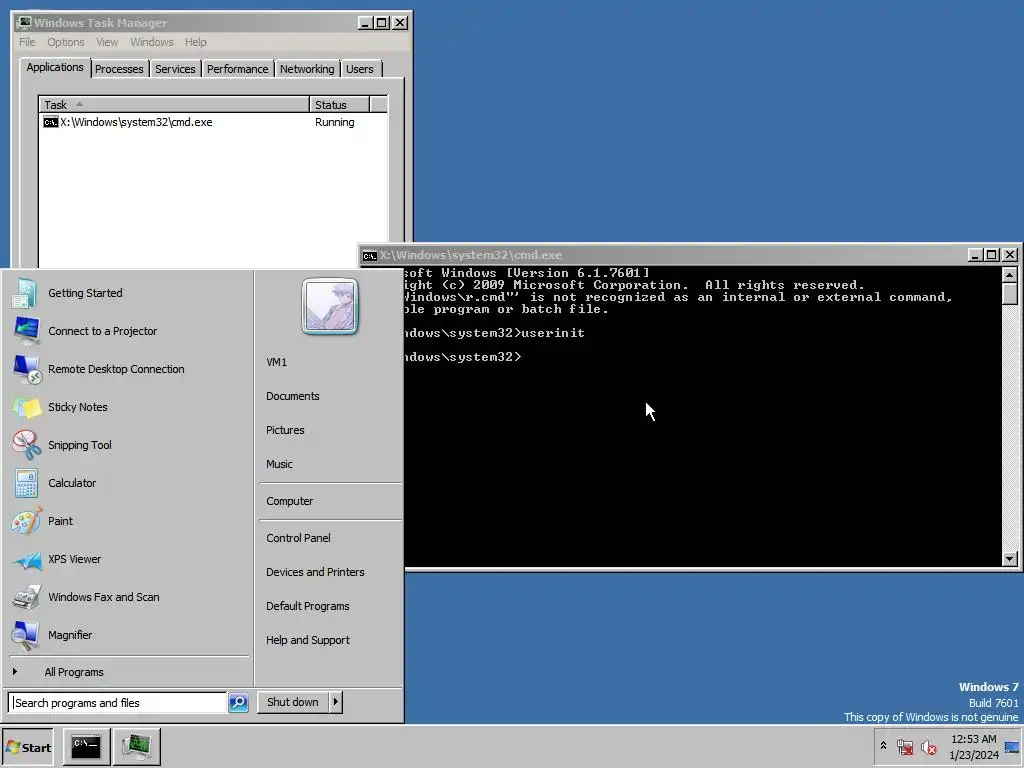1024x768 pixels.
Task: Open Task Manager Windows menu
Action: [x=152, y=42]
